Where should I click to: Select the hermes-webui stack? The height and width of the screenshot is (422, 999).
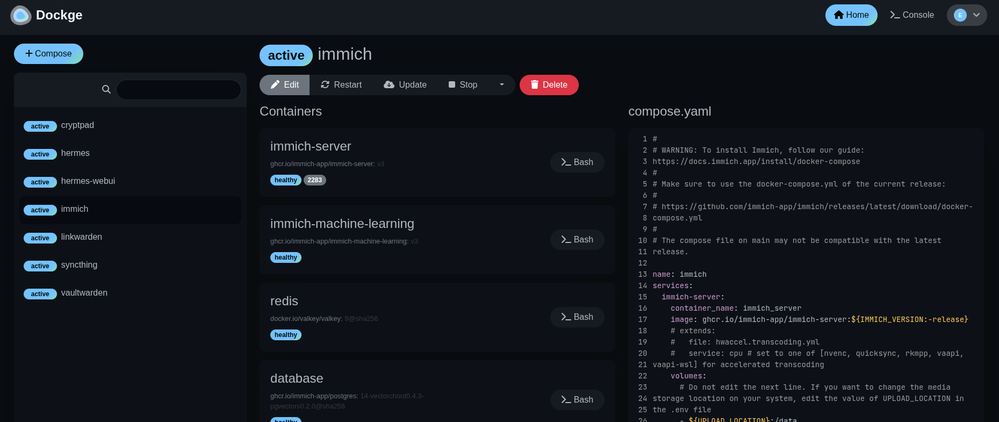tap(130, 182)
